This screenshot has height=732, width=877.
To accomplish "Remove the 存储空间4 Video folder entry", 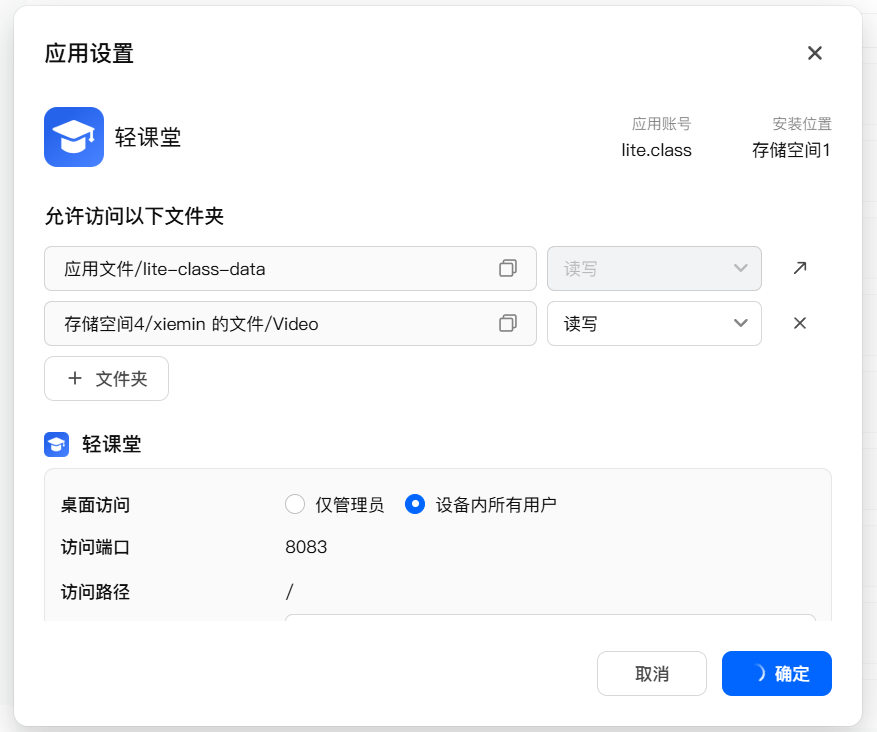I will [800, 323].
